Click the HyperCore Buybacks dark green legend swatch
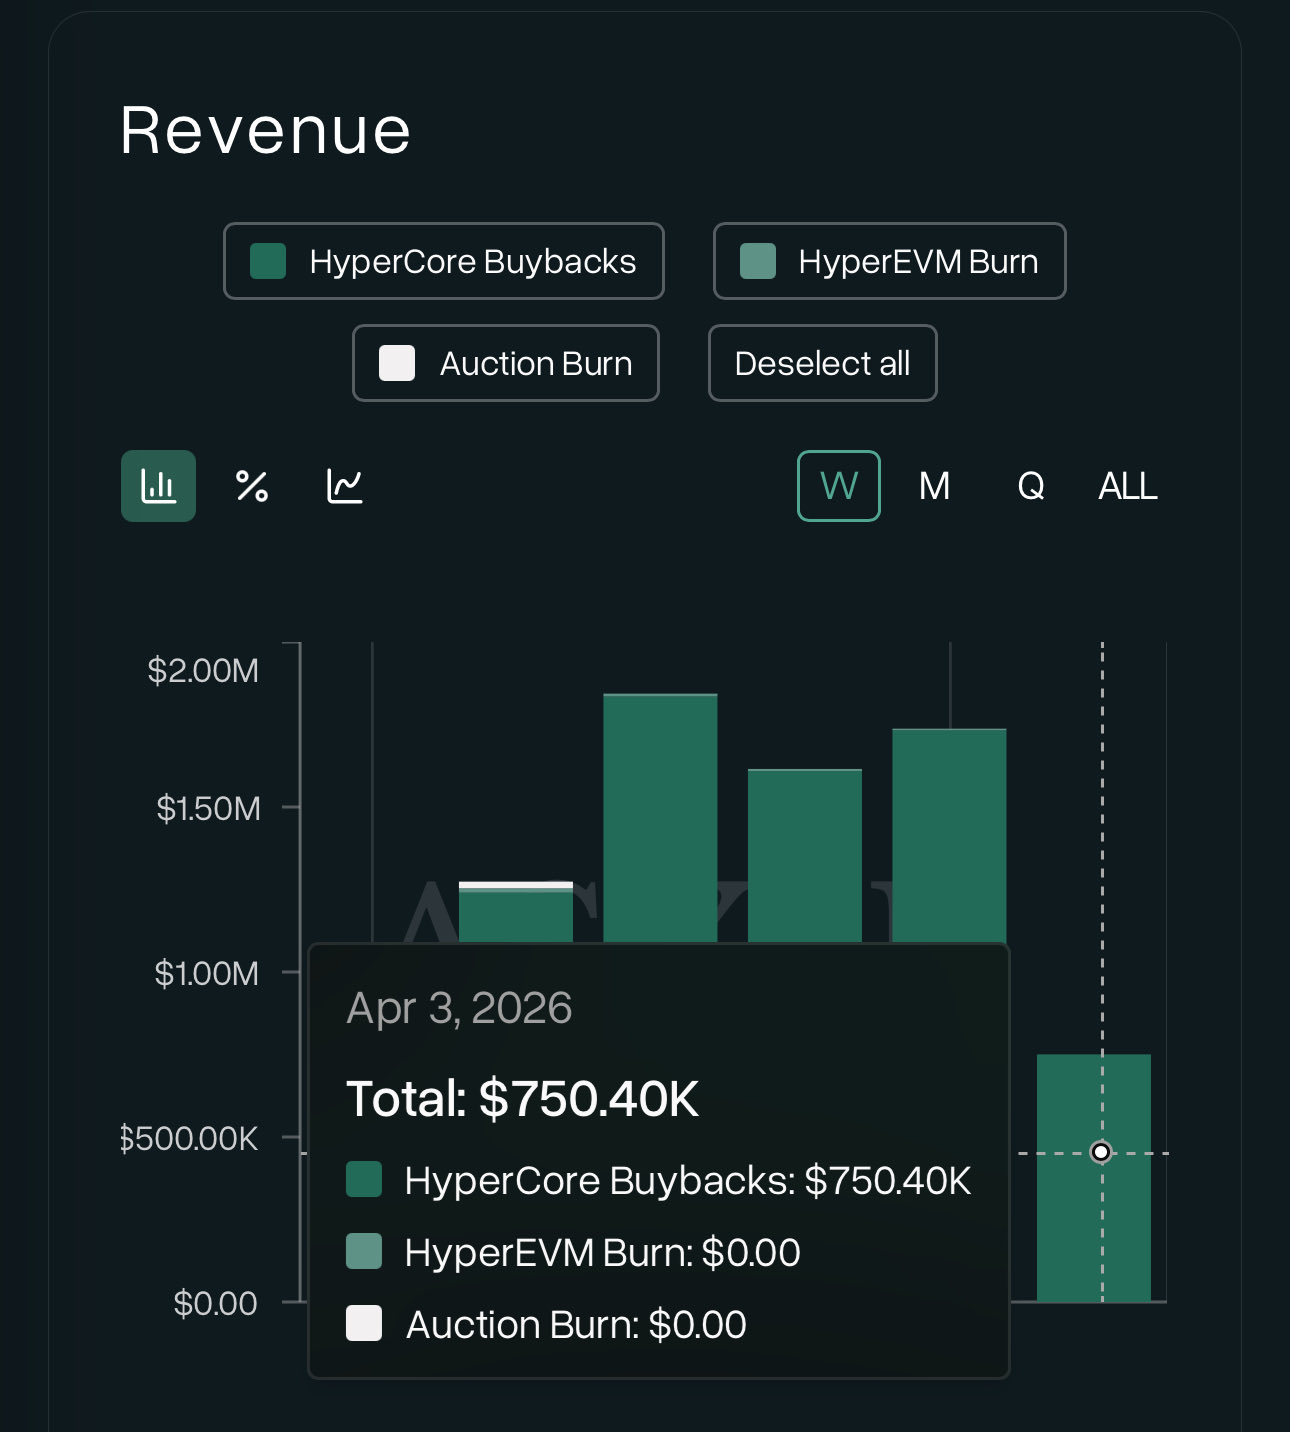This screenshot has height=1432, width=1290. pos(268,261)
